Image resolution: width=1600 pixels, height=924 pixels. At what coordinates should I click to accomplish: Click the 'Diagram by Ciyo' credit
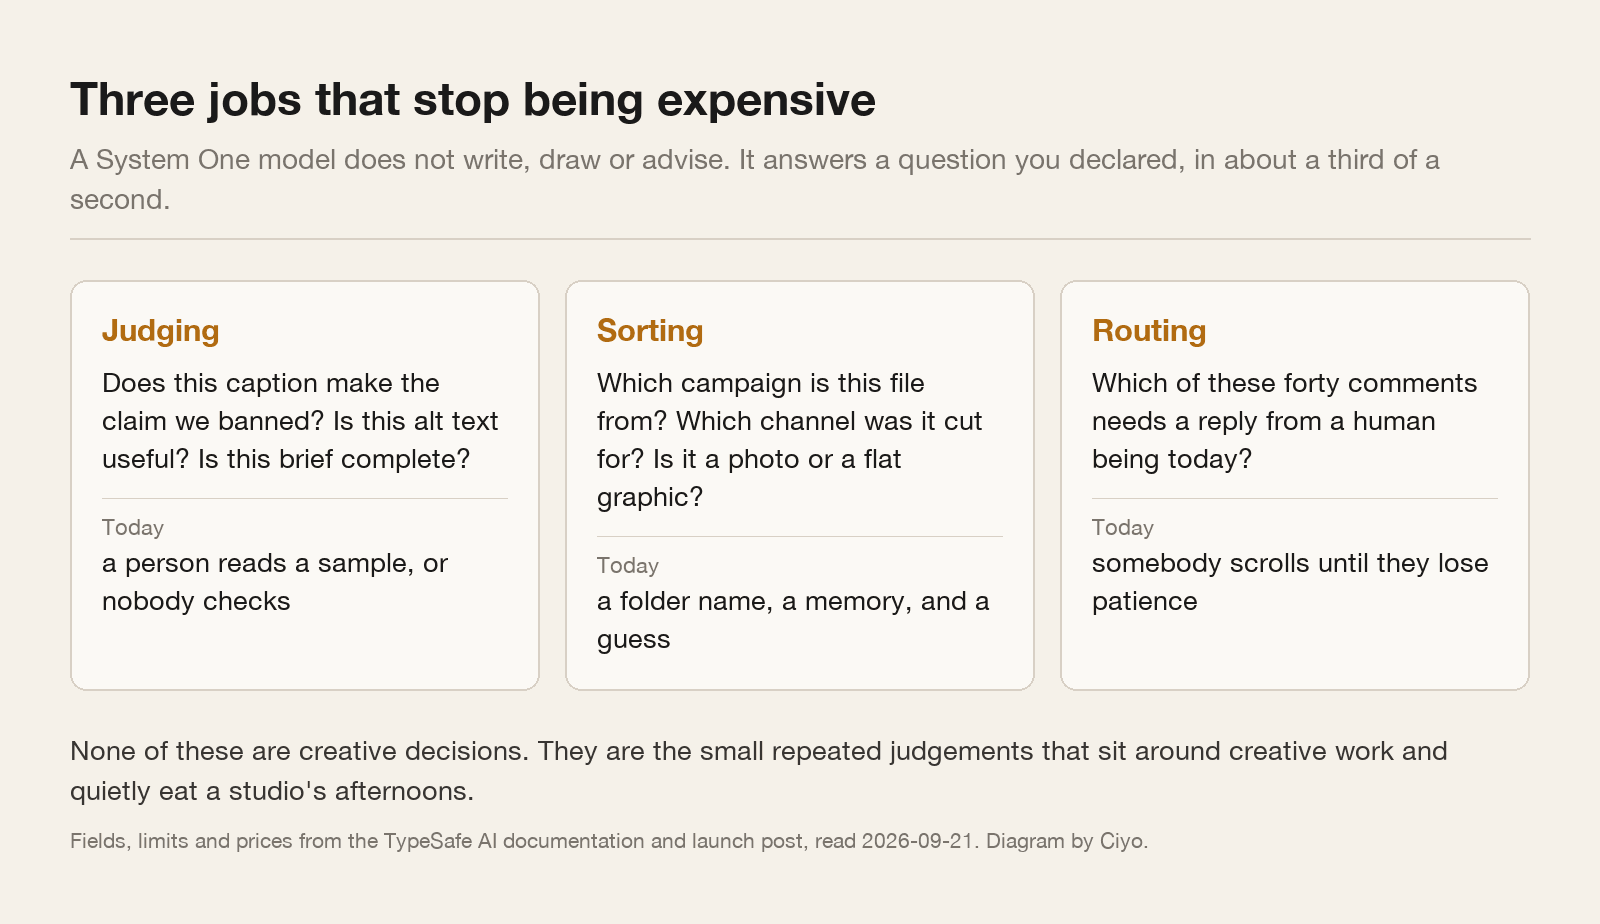pyautogui.click(x=1067, y=841)
